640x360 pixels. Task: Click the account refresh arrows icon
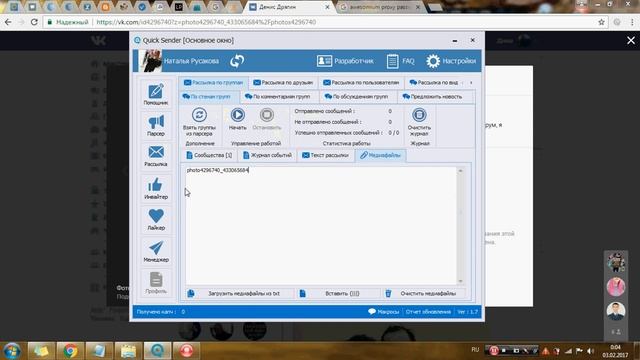[237, 61]
